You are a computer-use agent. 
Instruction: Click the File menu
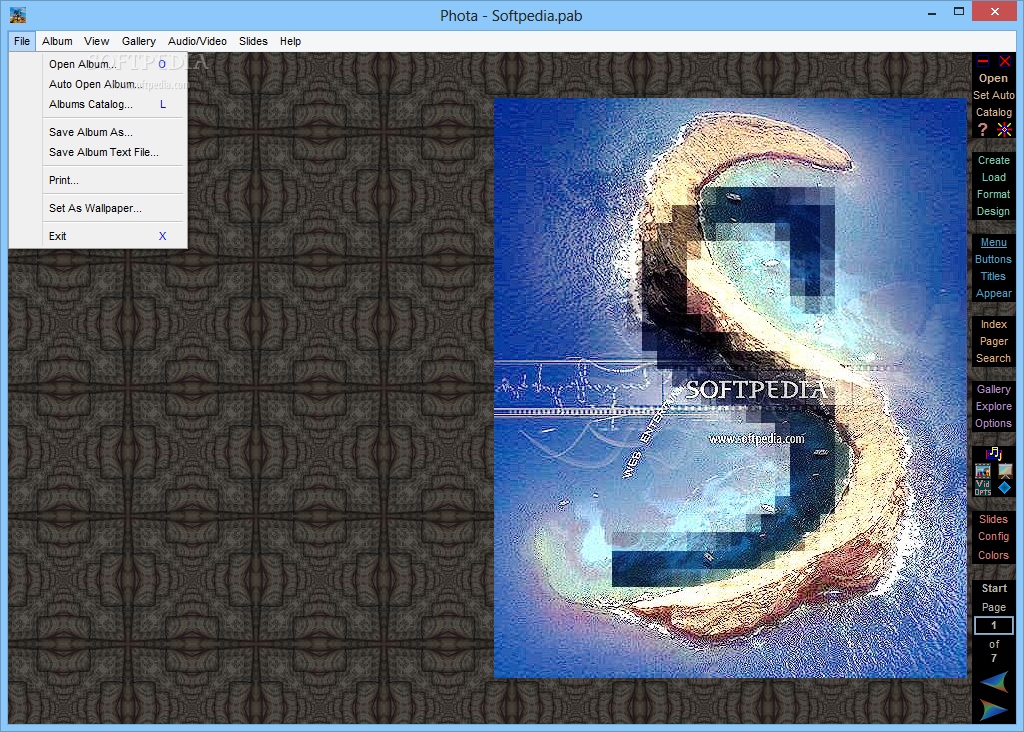click(x=22, y=41)
